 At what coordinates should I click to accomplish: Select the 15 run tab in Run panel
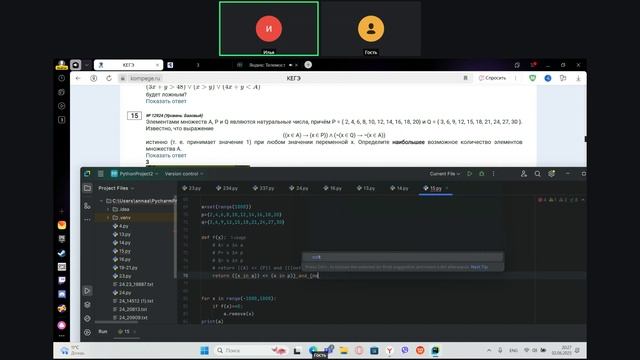click(127, 331)
